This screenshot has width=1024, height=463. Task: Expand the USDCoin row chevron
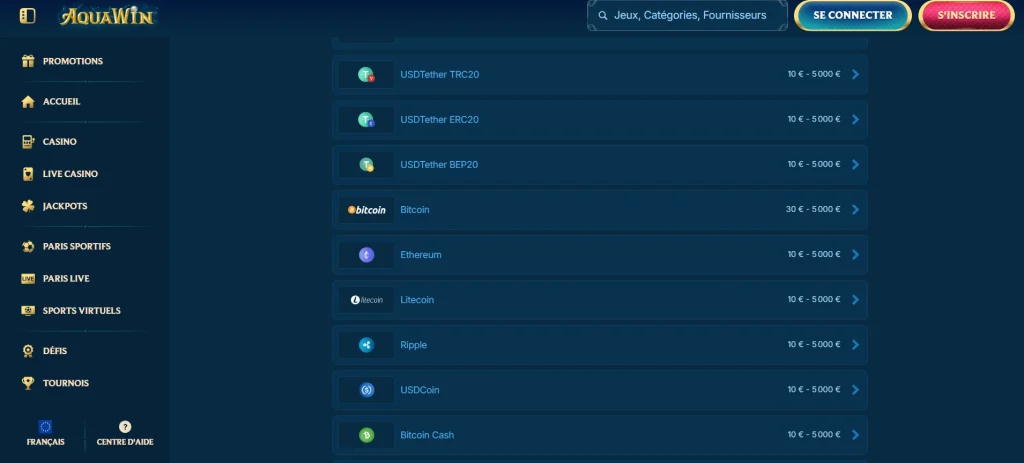pos(856,390)
